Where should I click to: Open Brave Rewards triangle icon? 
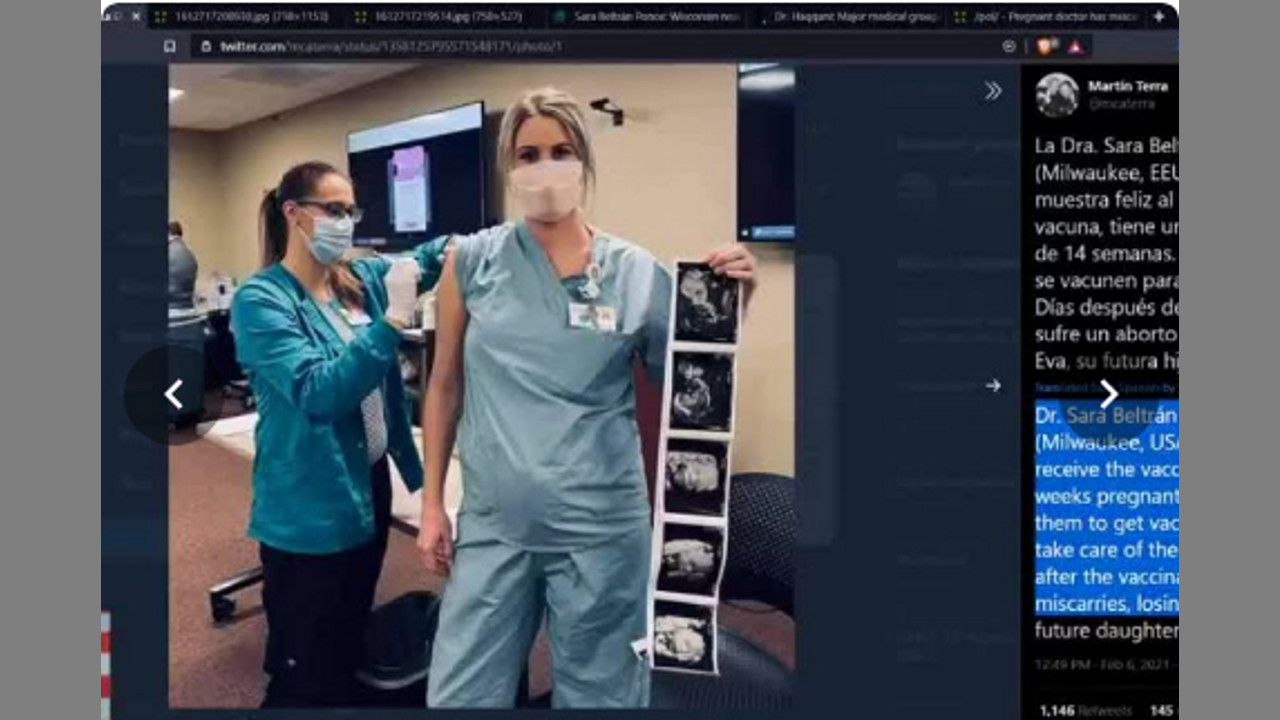1075,46
